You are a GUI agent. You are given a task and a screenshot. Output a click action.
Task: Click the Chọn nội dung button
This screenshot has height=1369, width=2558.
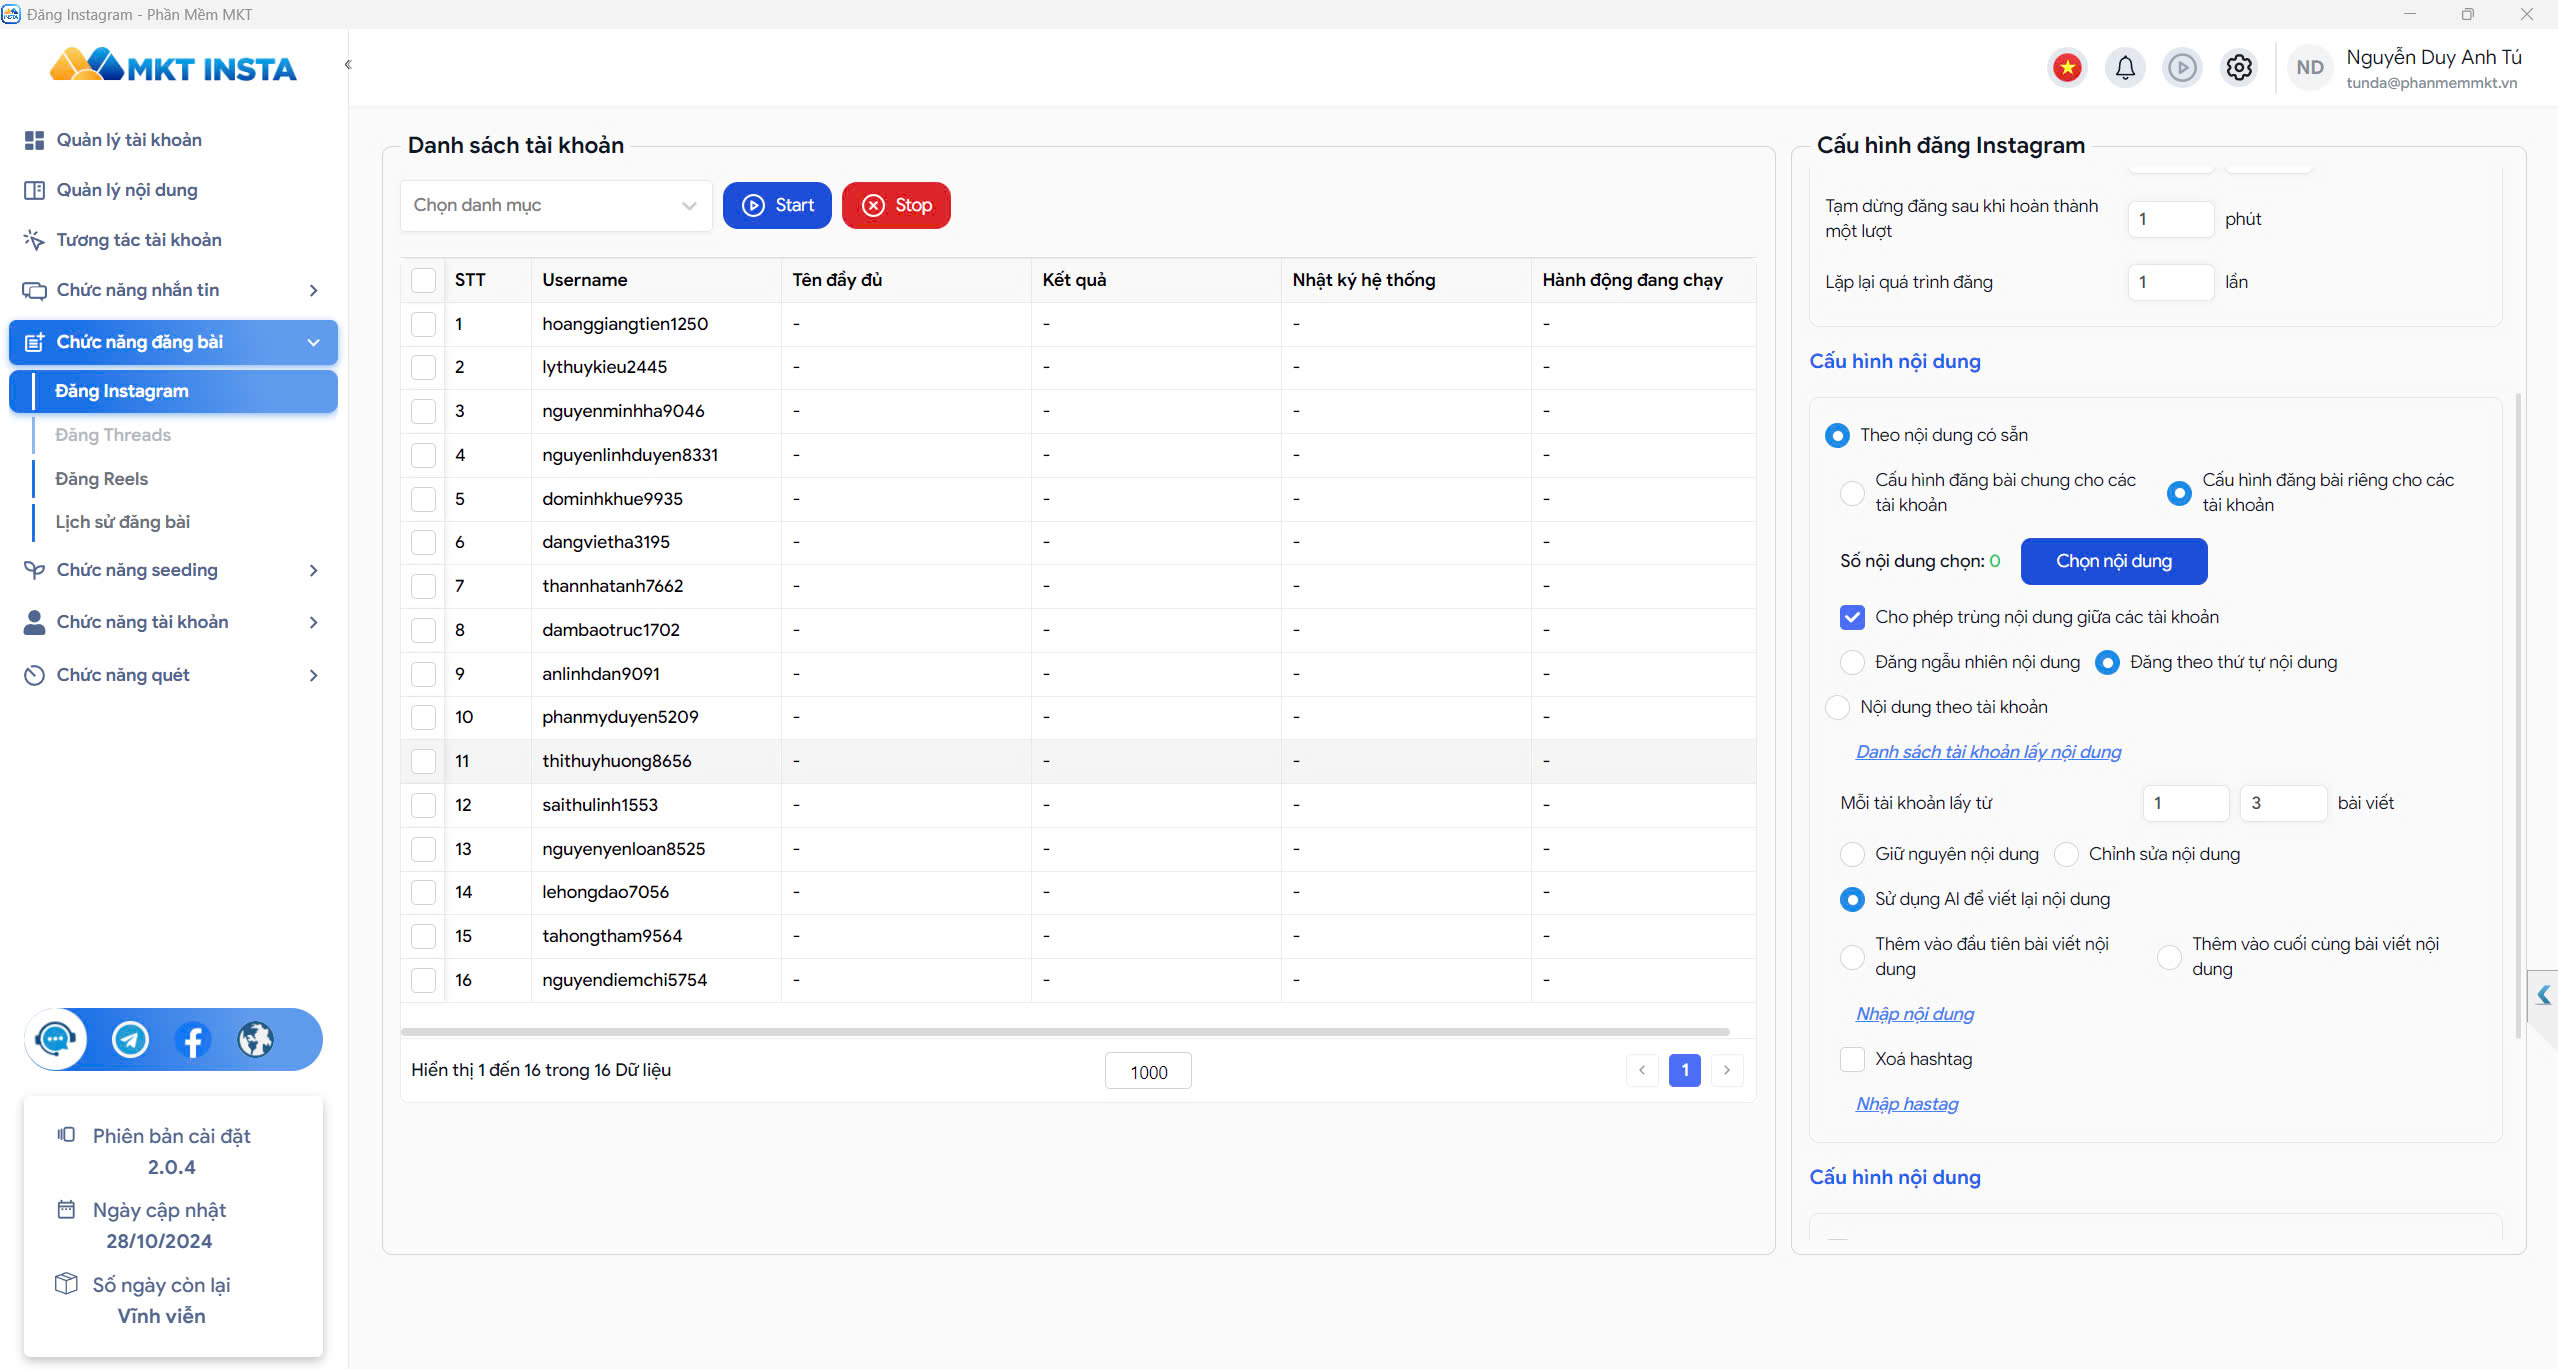(x=2114, y=561)
